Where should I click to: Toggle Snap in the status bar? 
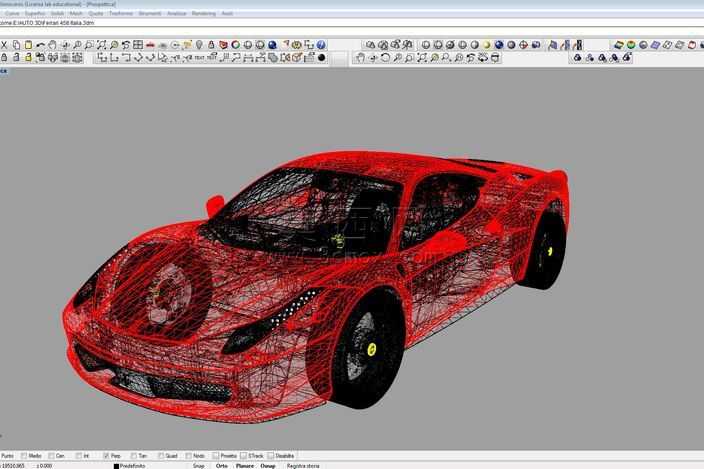pyautogui.click(x=198, y=466)
